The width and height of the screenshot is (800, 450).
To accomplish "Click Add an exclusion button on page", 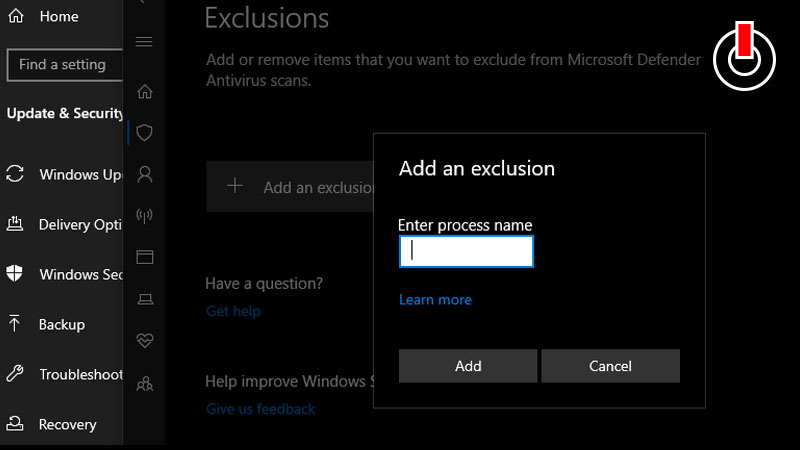I will [x=290, y=186].
